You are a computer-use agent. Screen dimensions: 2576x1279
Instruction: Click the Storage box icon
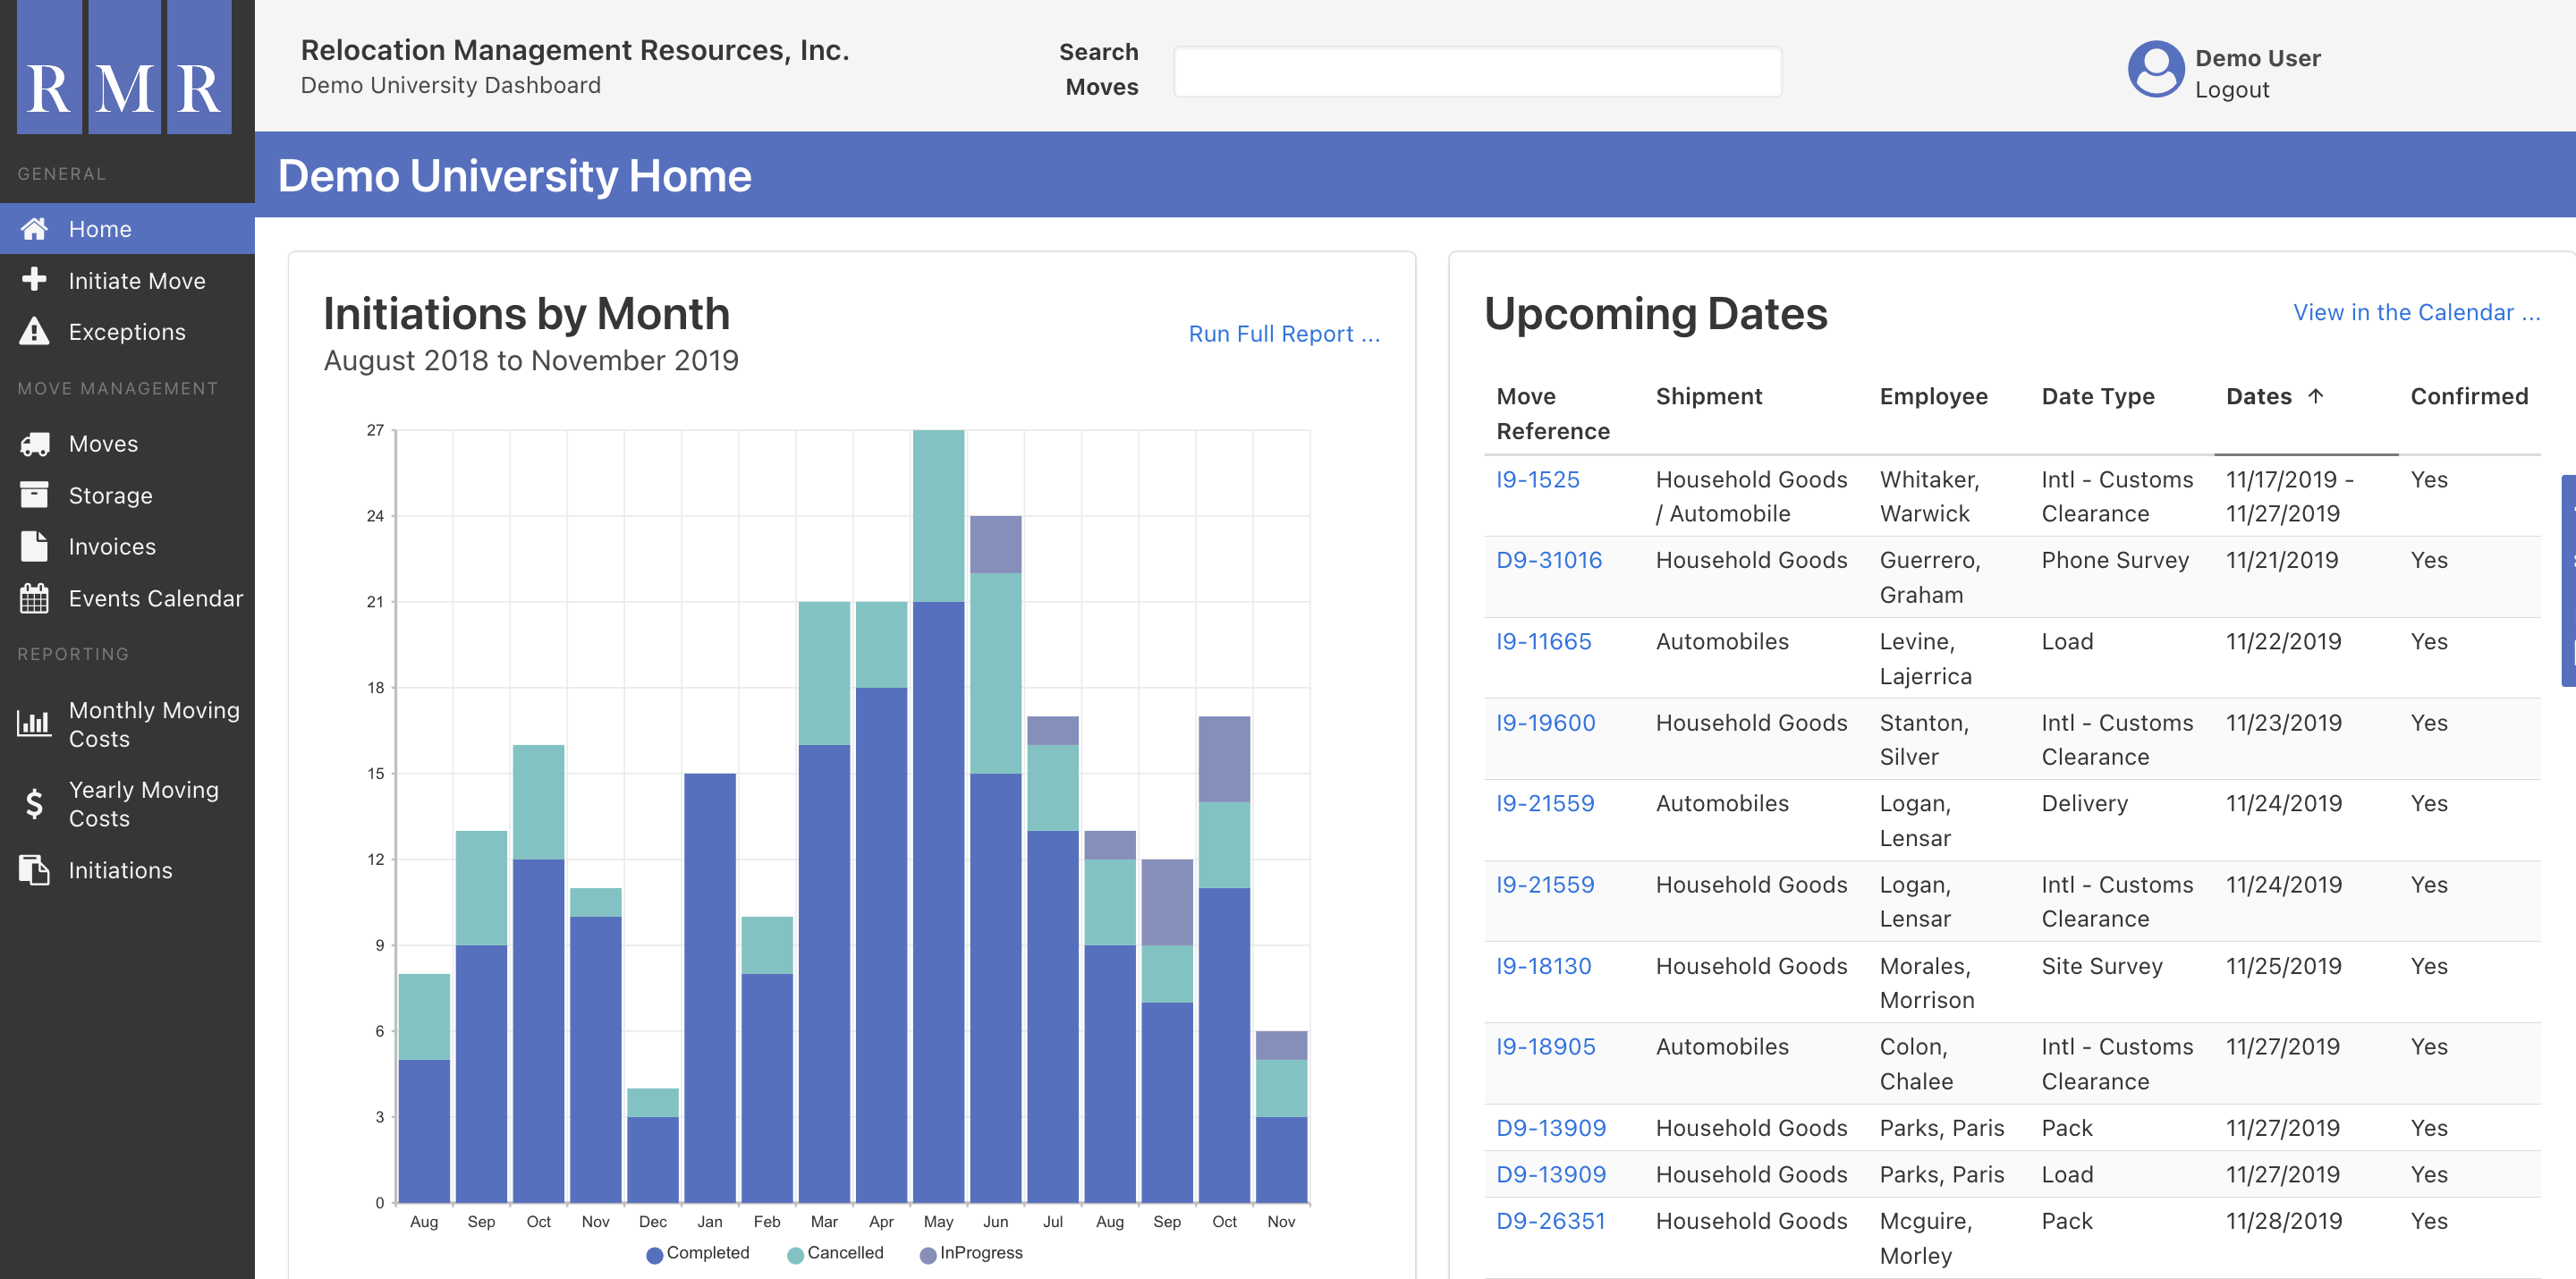pos(34,495)
